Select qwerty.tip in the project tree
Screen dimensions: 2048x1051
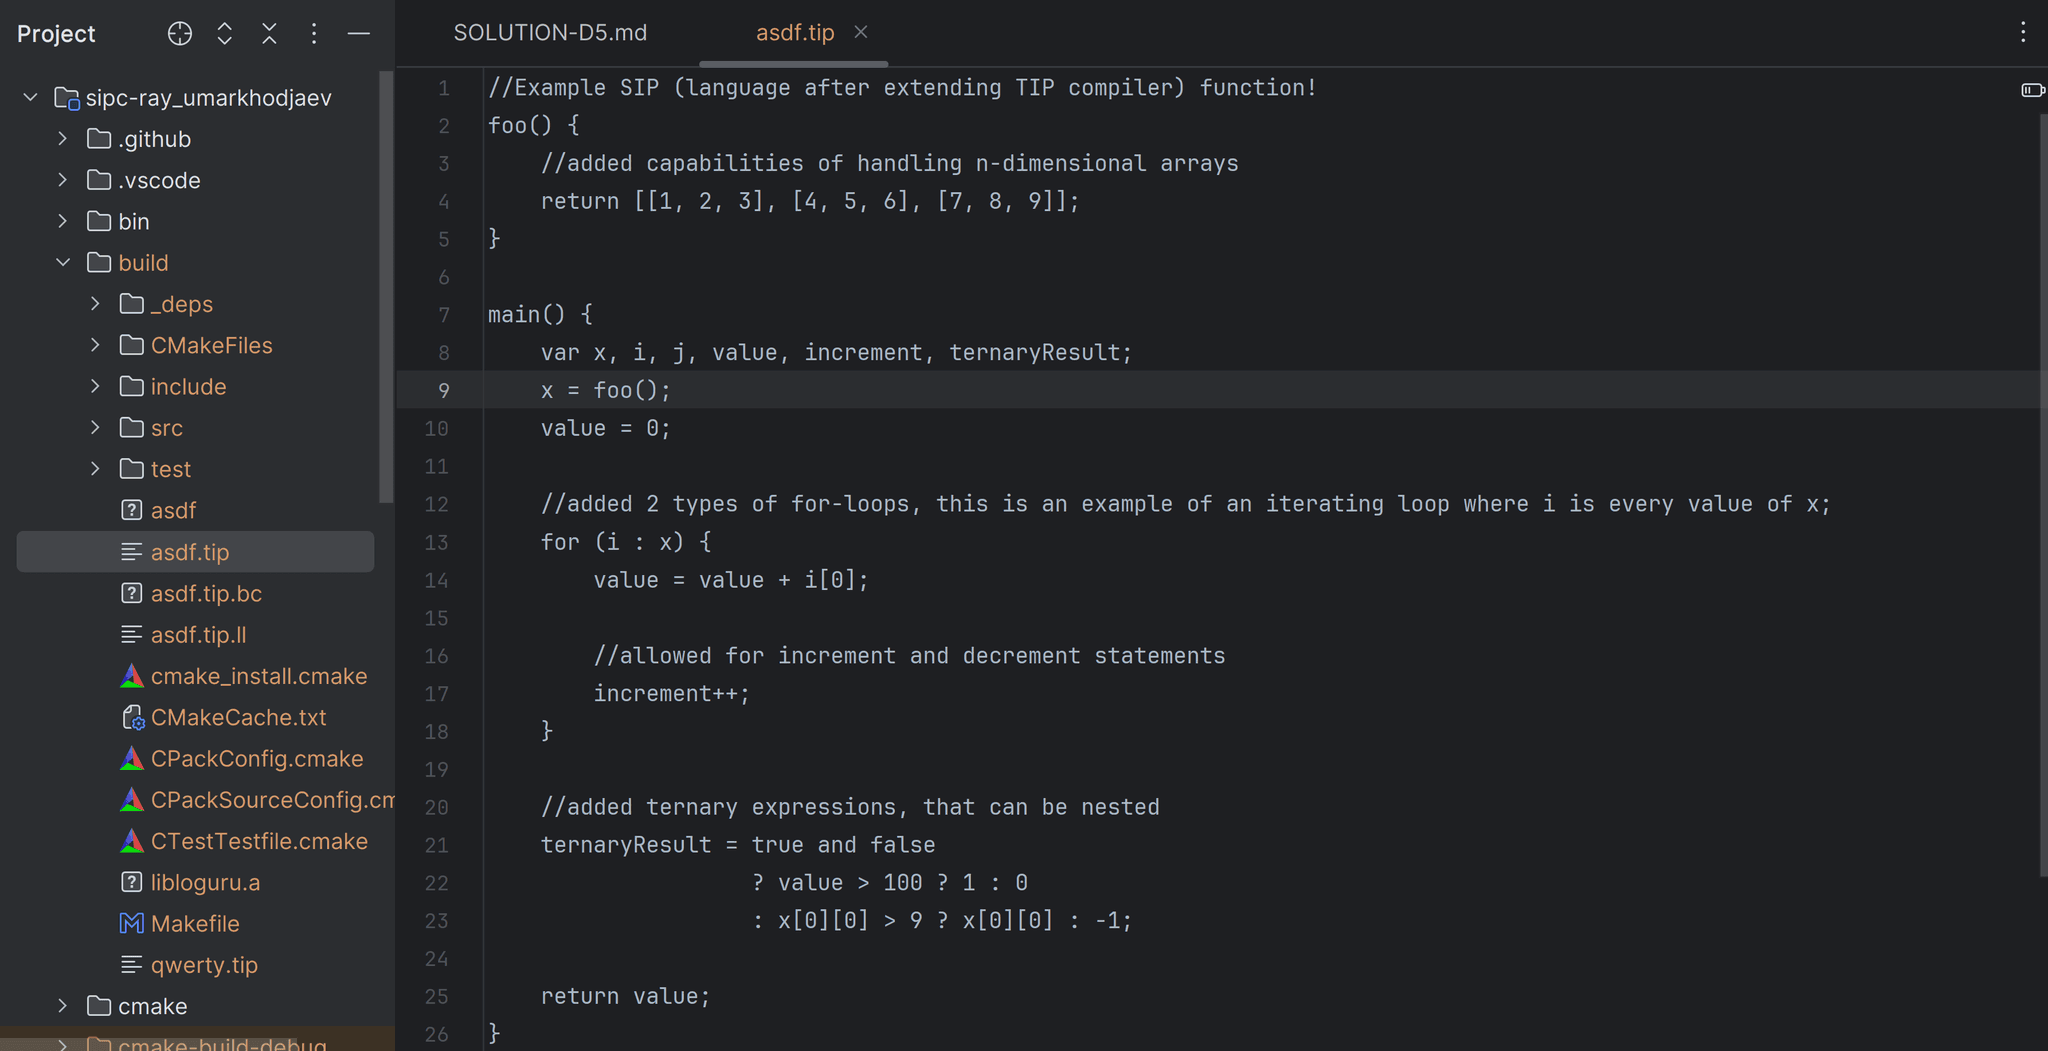coord(204,965)
